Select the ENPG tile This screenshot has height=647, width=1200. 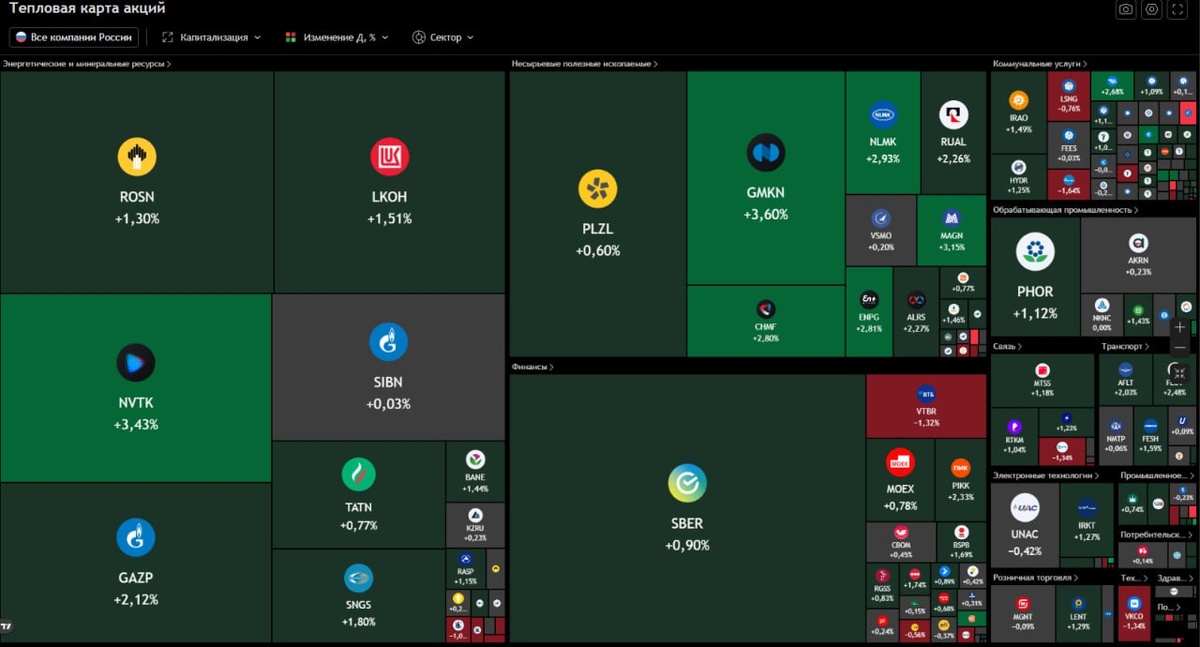click(x=869, y=311)
